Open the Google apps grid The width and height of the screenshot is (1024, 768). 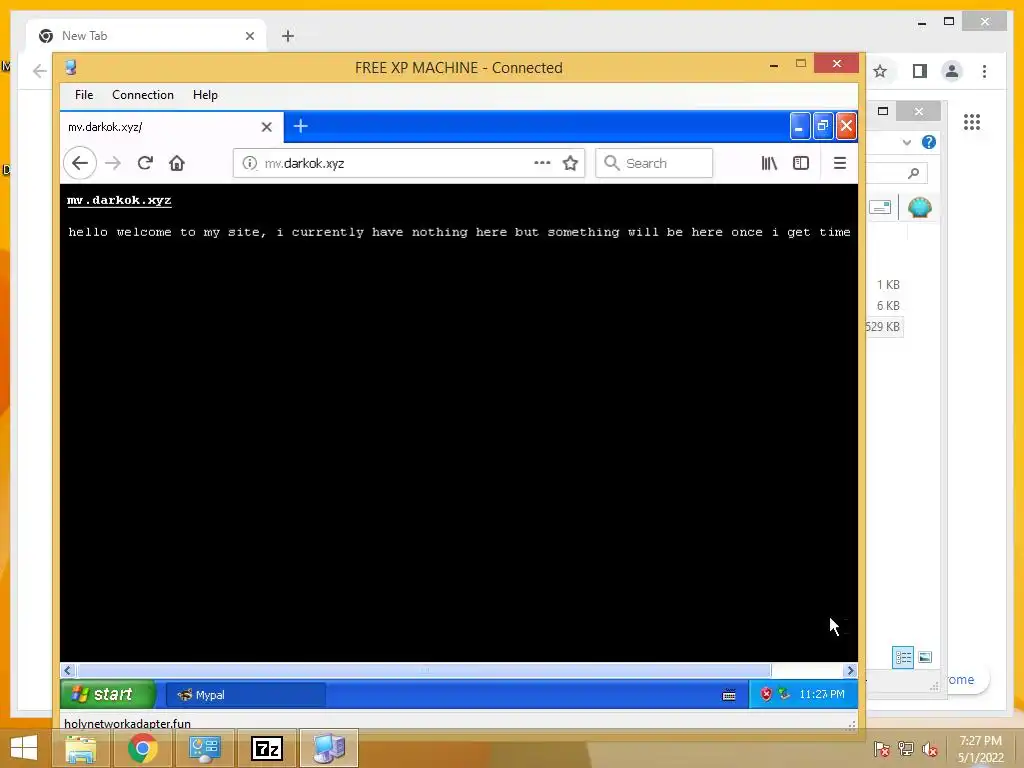972,122
